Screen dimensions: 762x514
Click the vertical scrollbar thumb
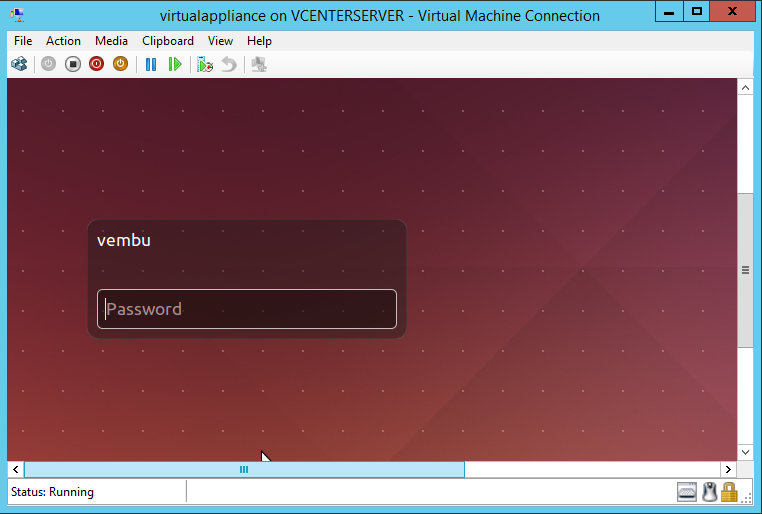click(745, 270)
